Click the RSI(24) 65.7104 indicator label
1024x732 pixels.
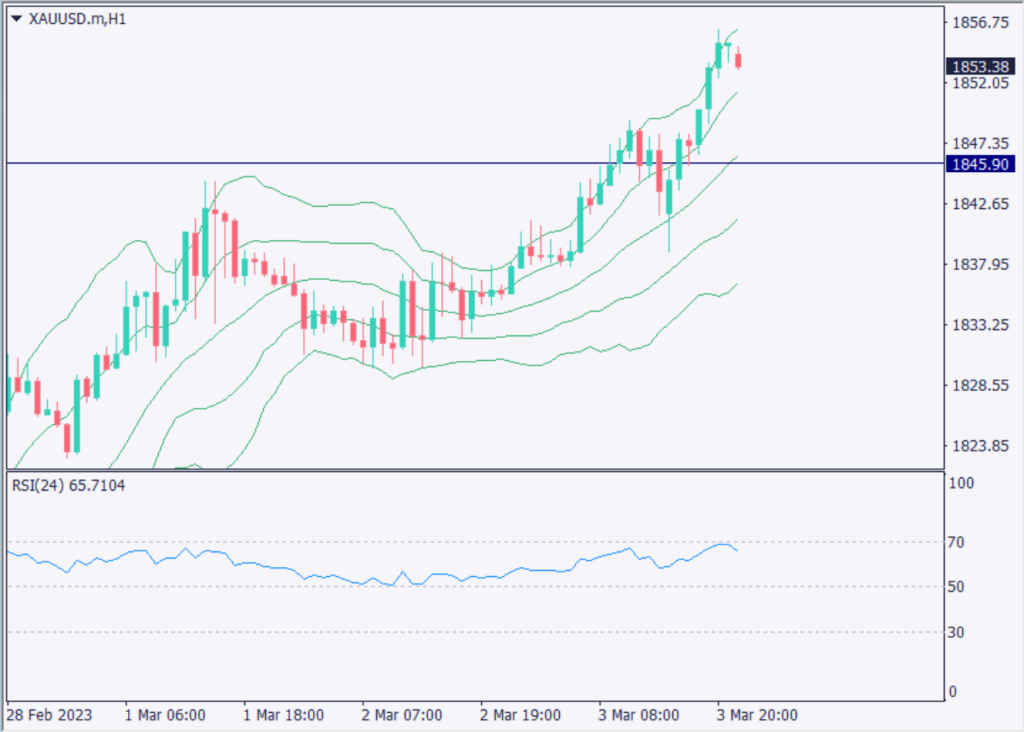click(x=70, y=485)
